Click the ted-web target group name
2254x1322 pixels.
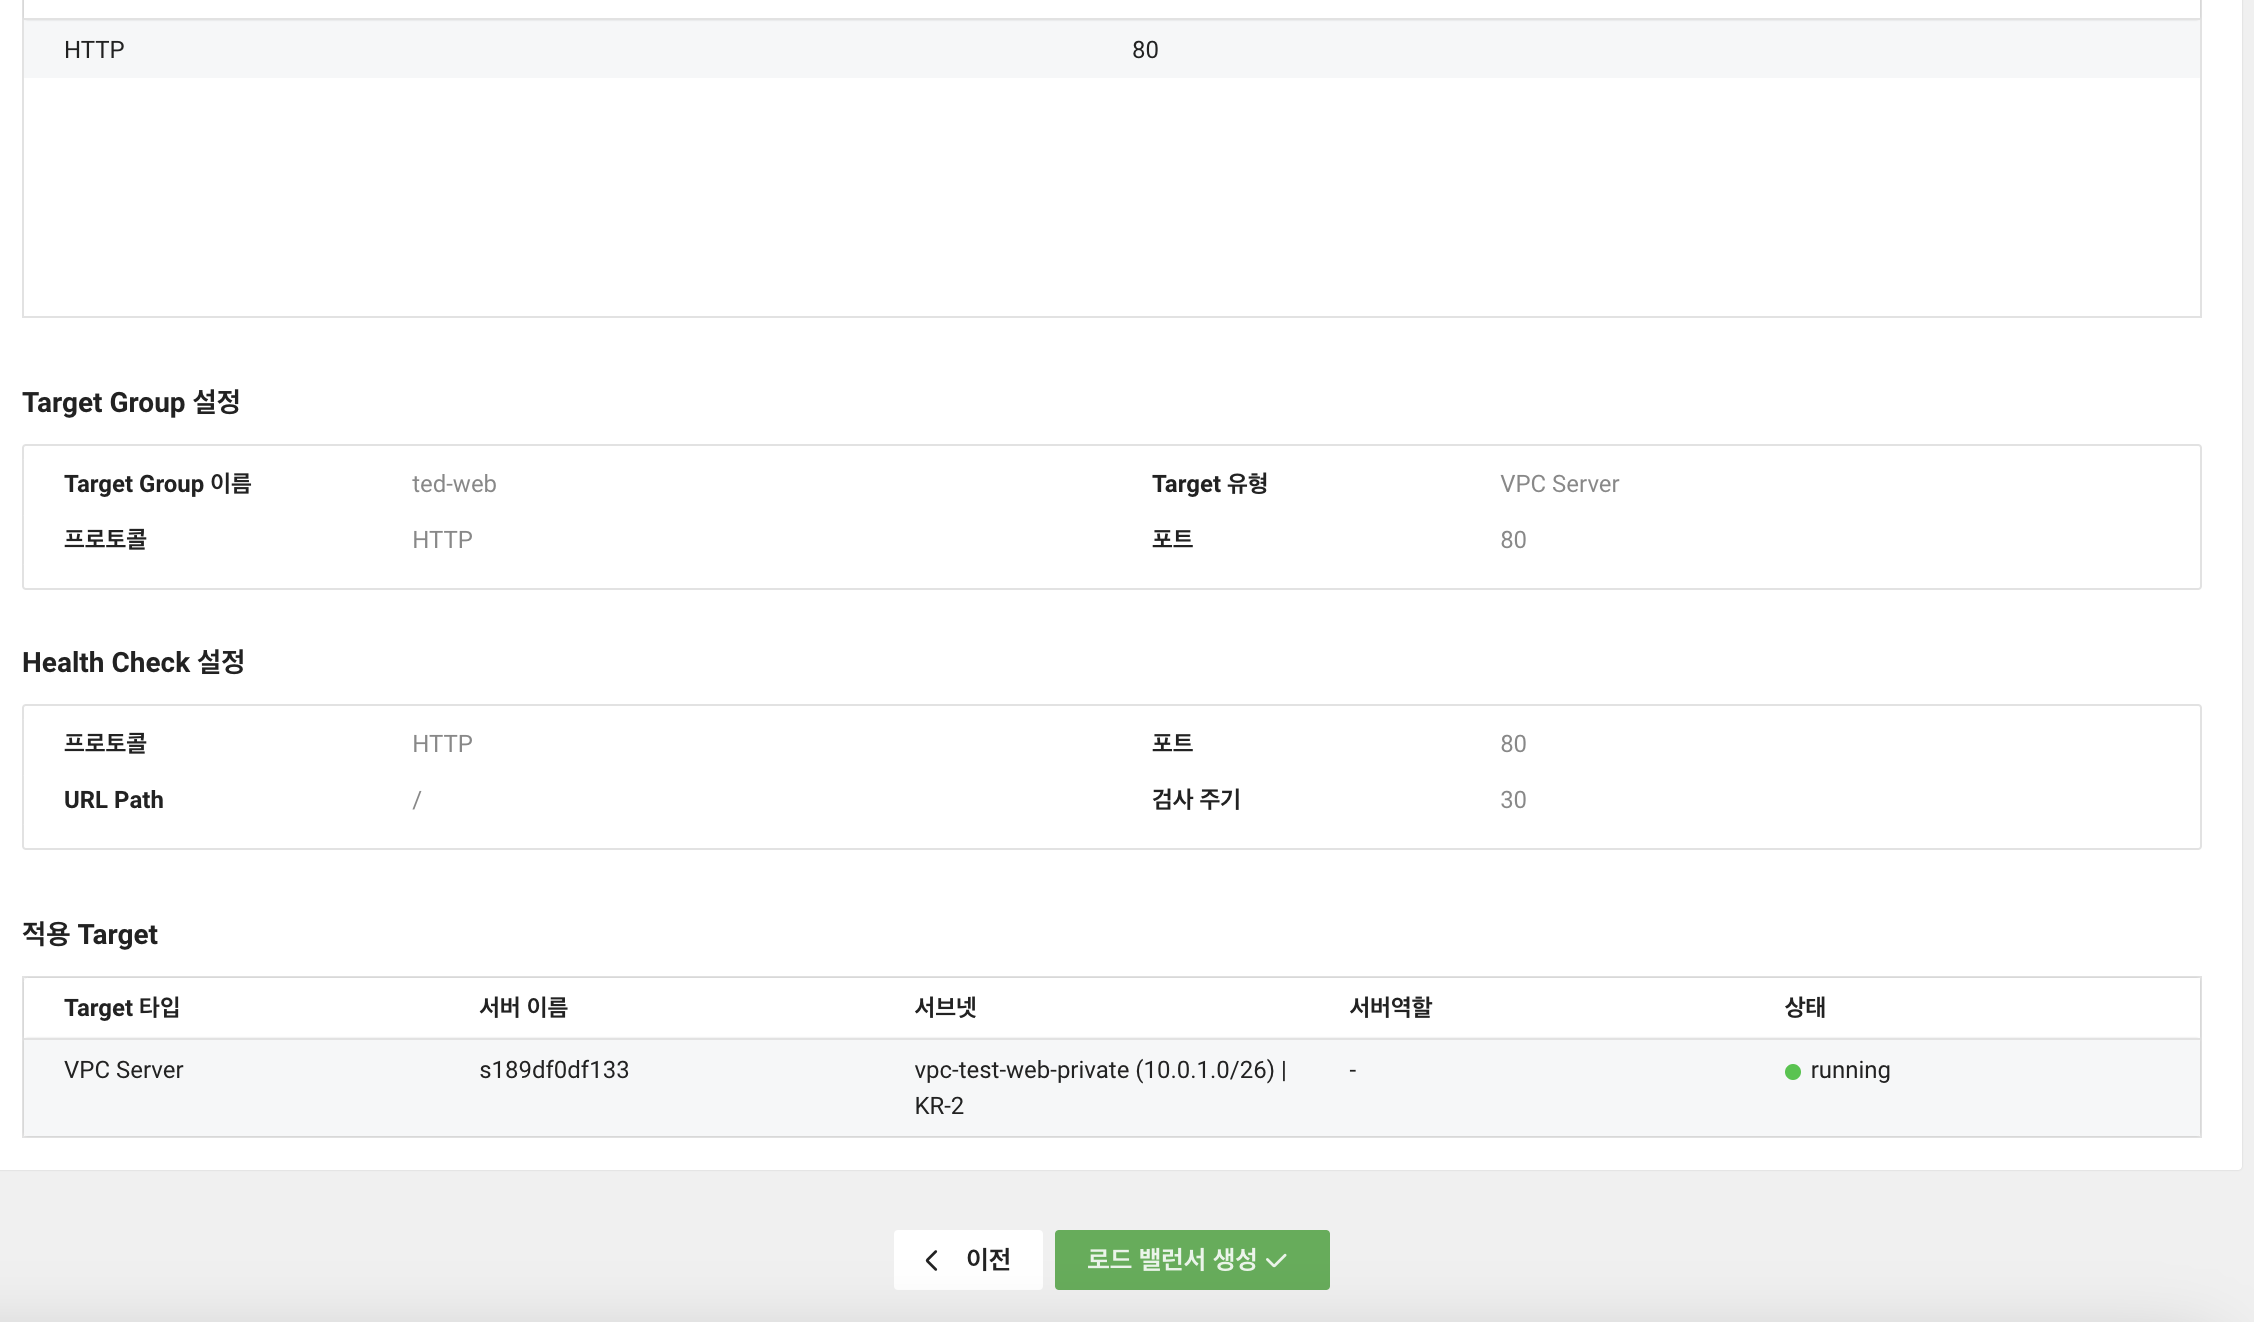(454, 484)
